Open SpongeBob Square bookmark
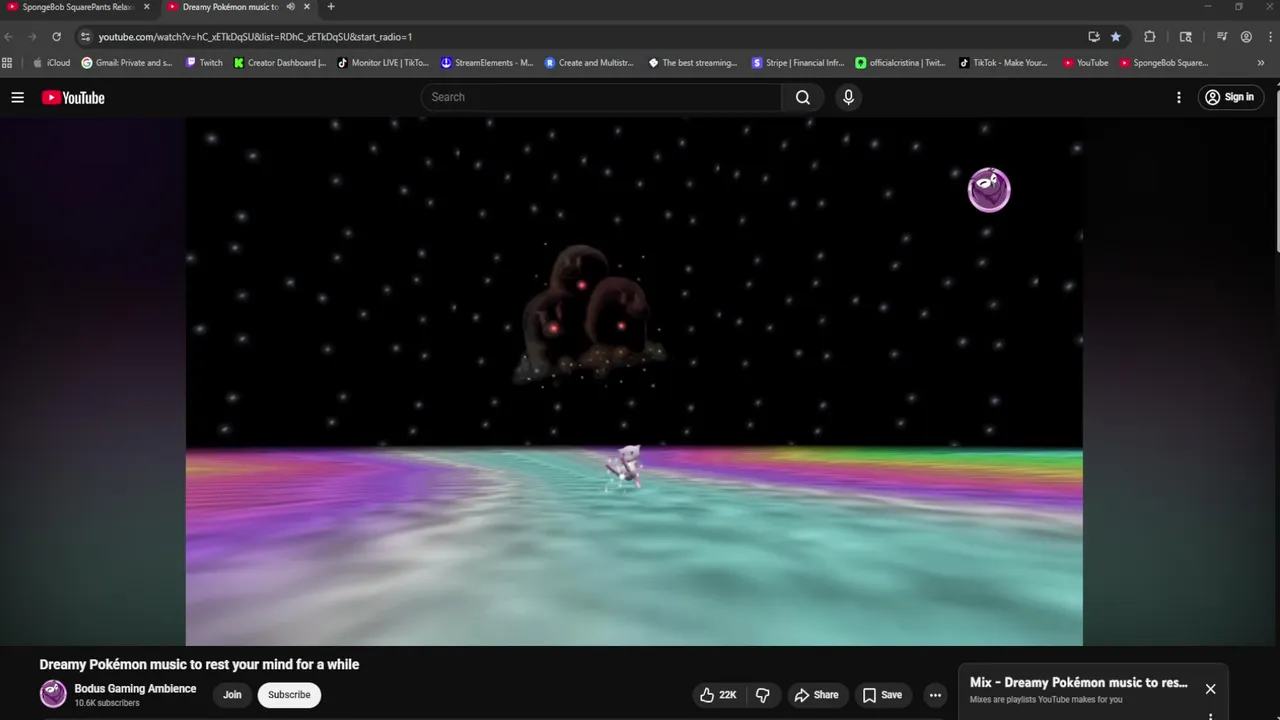 (1165, 63)
